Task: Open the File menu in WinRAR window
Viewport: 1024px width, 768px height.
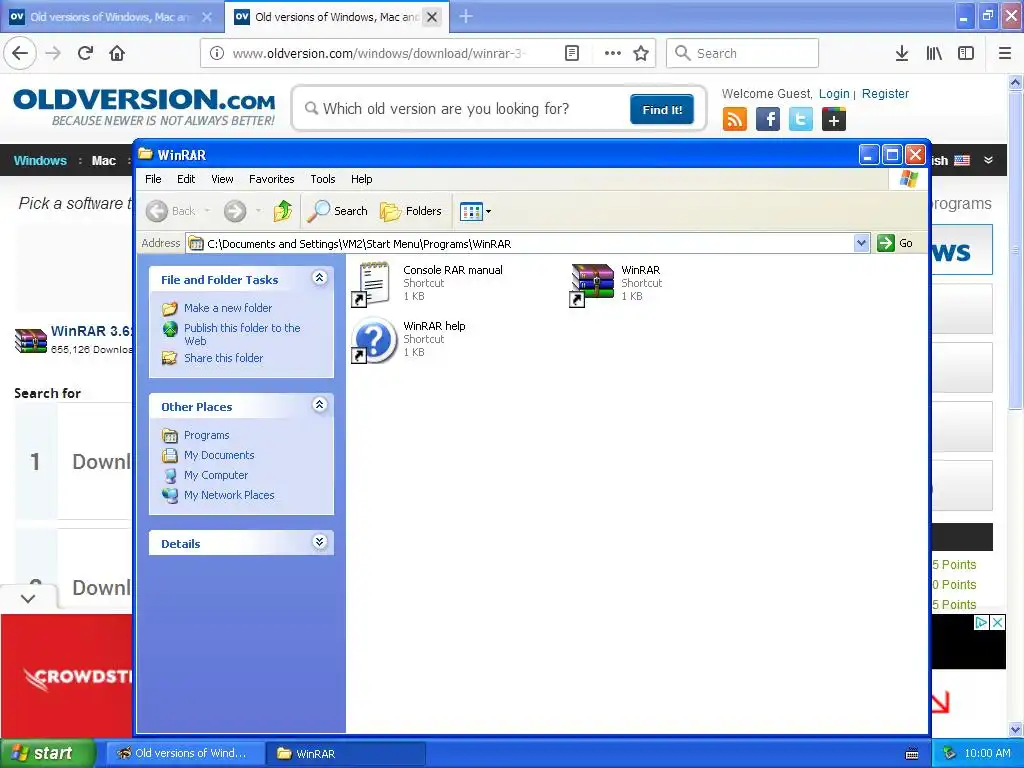Action: coord(153,179)
